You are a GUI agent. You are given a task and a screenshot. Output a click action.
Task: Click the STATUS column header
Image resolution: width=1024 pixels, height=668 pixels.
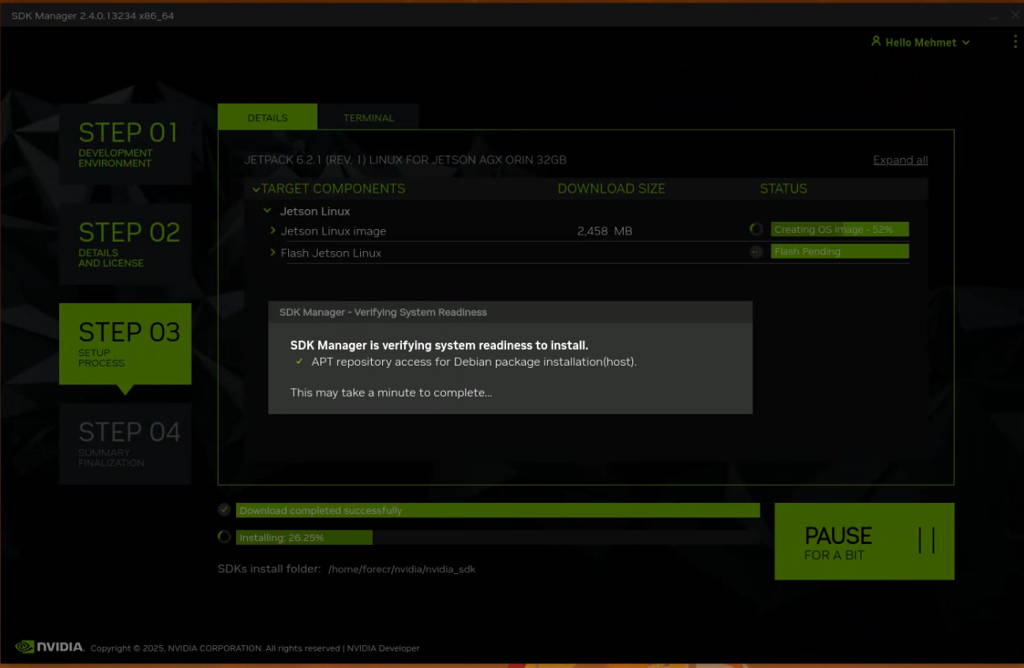coord(783,189)
